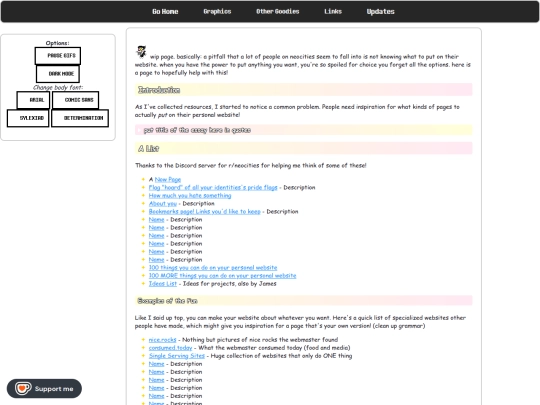
Task: Open the Links nav item
Action: pyautogui.click(x=333, y=11)
